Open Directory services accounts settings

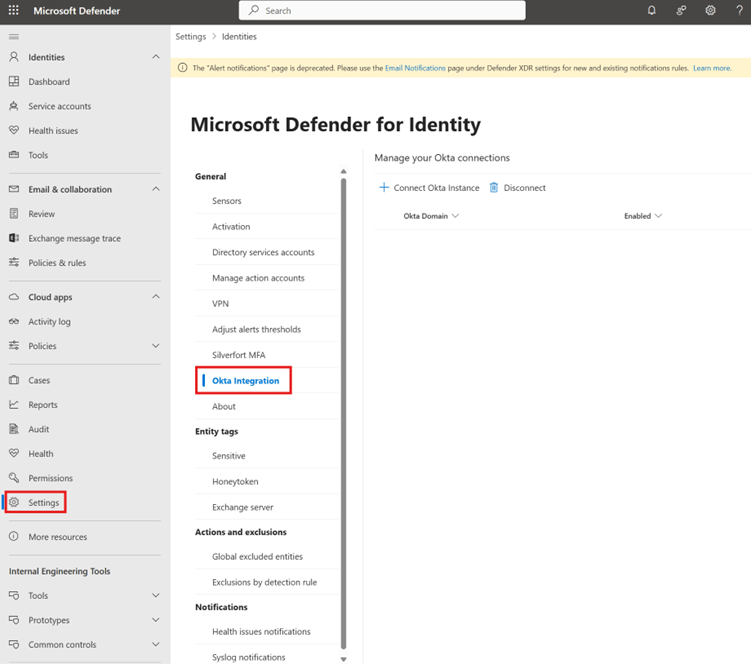(x=263, y=252)
